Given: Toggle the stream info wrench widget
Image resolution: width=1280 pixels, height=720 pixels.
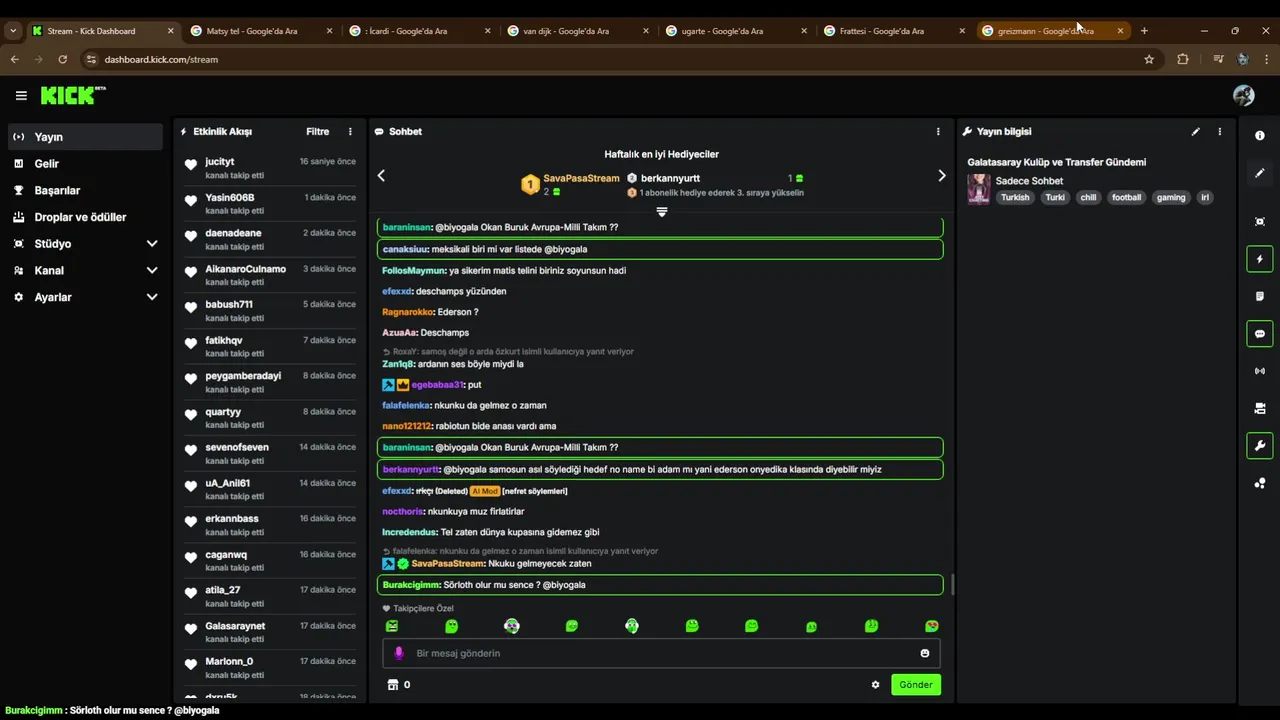Looking at the screenshot, I should tap(1259, 446).
